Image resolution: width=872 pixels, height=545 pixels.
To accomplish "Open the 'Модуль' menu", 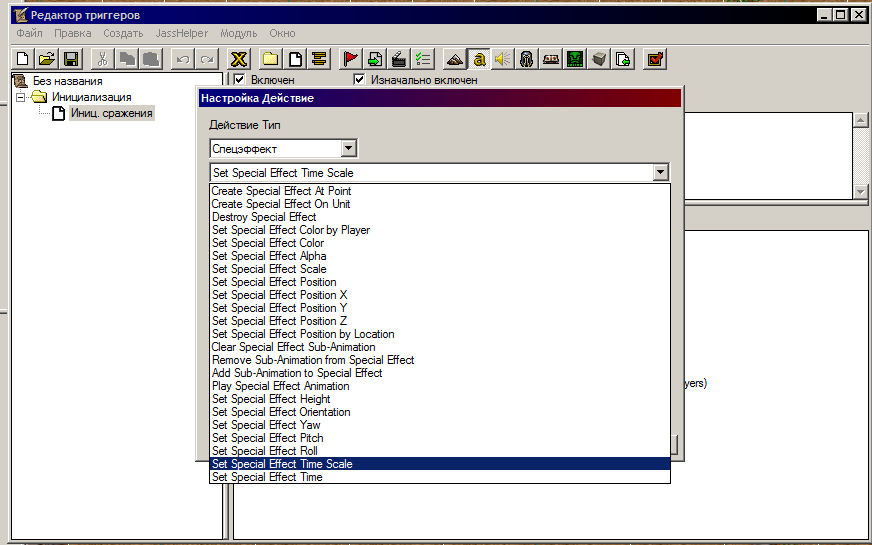I will pos(239,33).
